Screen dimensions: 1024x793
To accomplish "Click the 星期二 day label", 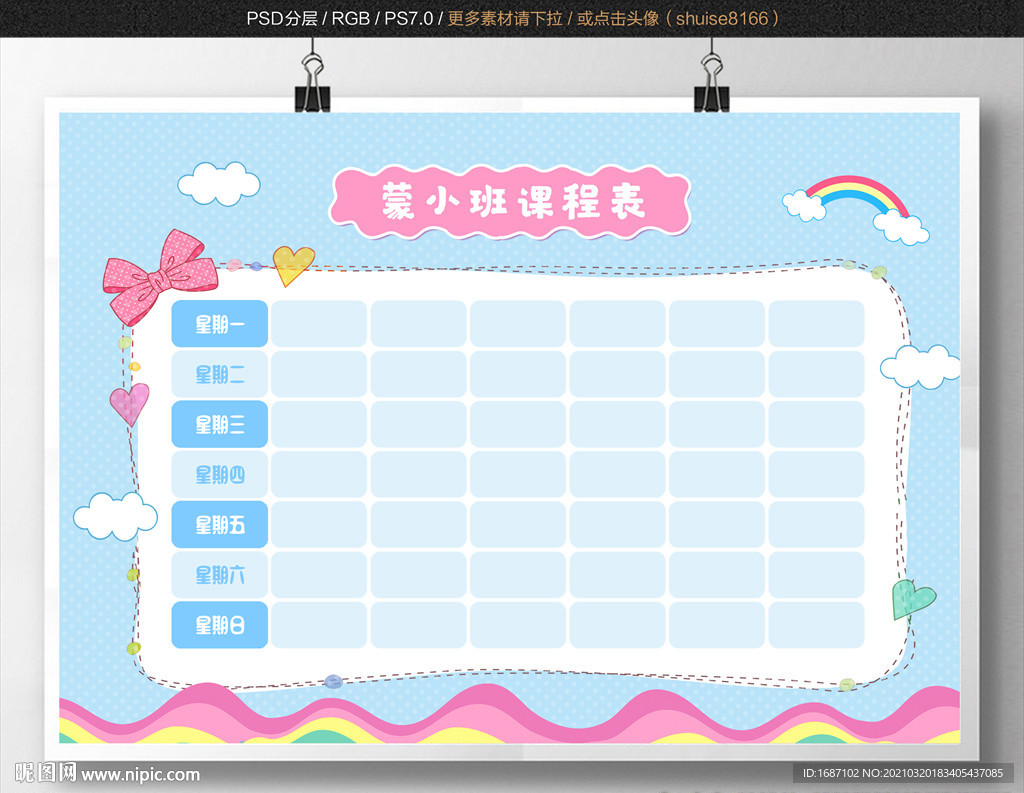I will [x=219, y=374].
